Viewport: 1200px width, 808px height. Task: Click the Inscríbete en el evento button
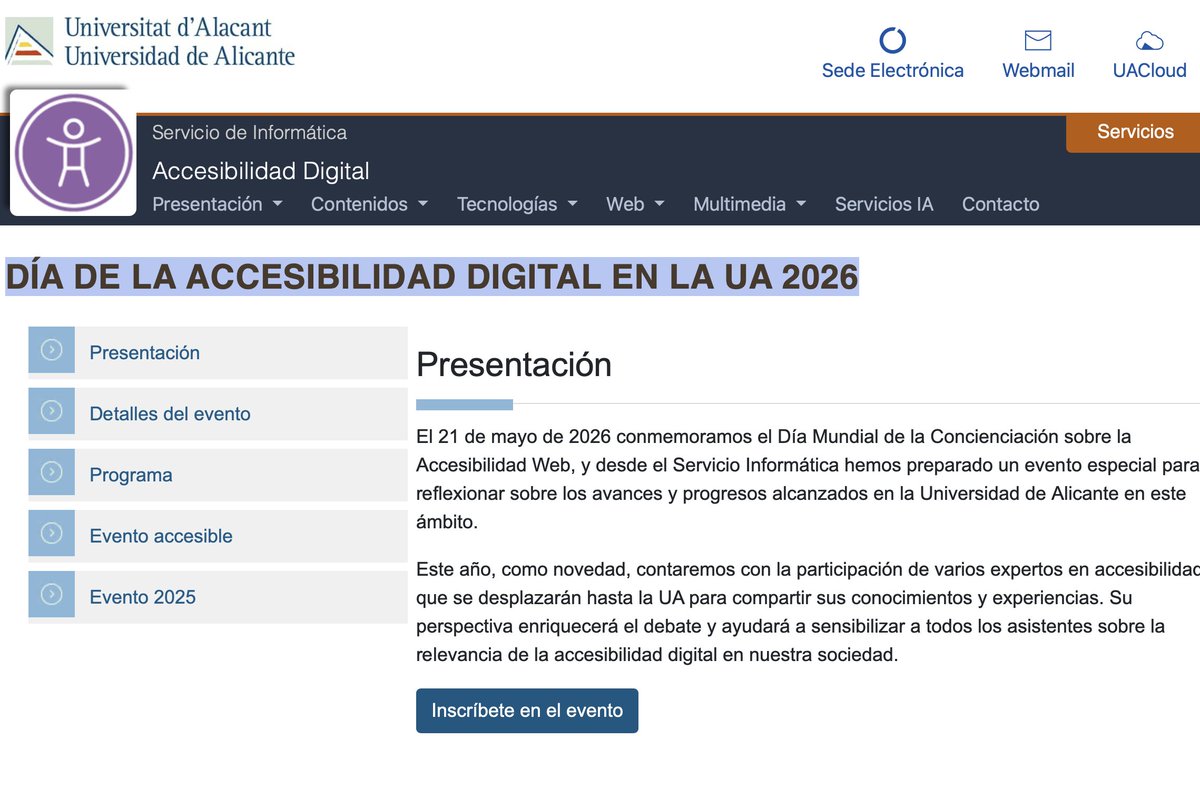click(x=527, y=711)
